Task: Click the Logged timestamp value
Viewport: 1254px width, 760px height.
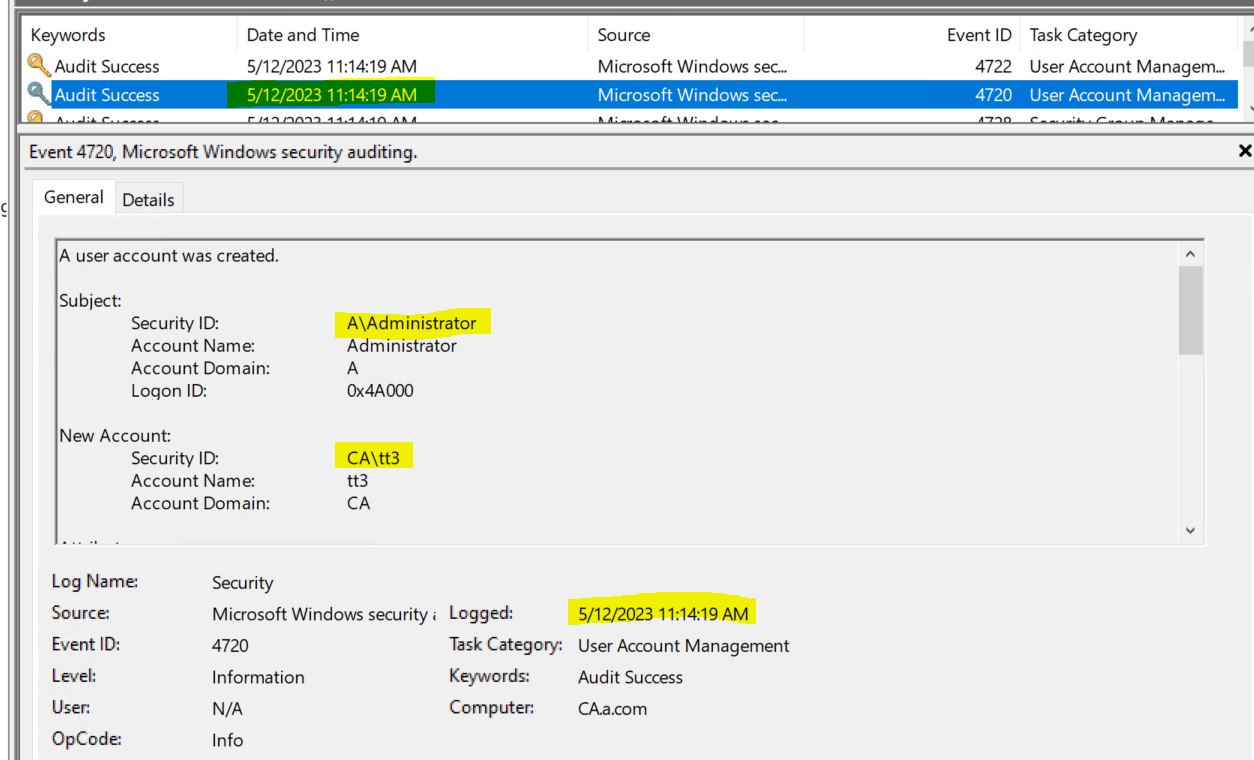Action: click(663, 613)
